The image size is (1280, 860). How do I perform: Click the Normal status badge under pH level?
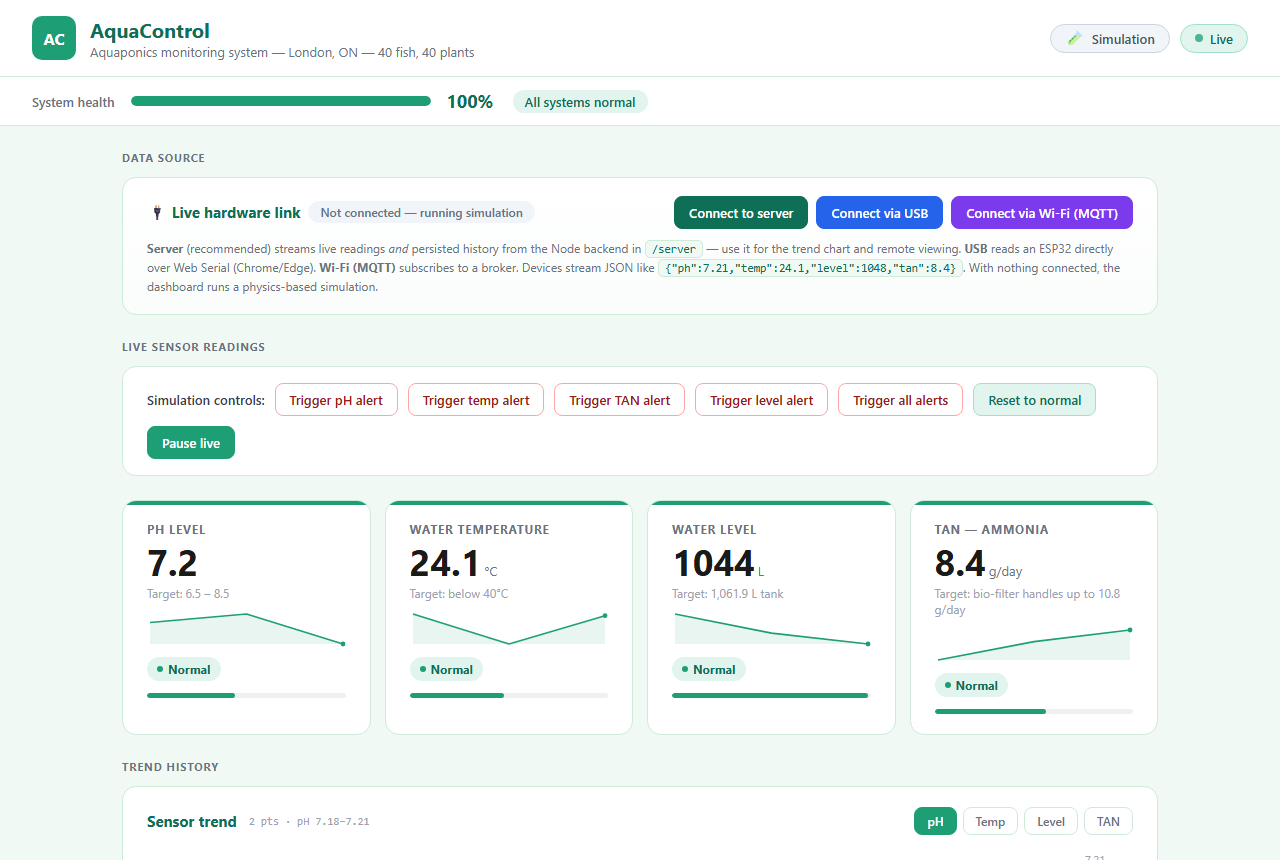click(x=184, y=669)
